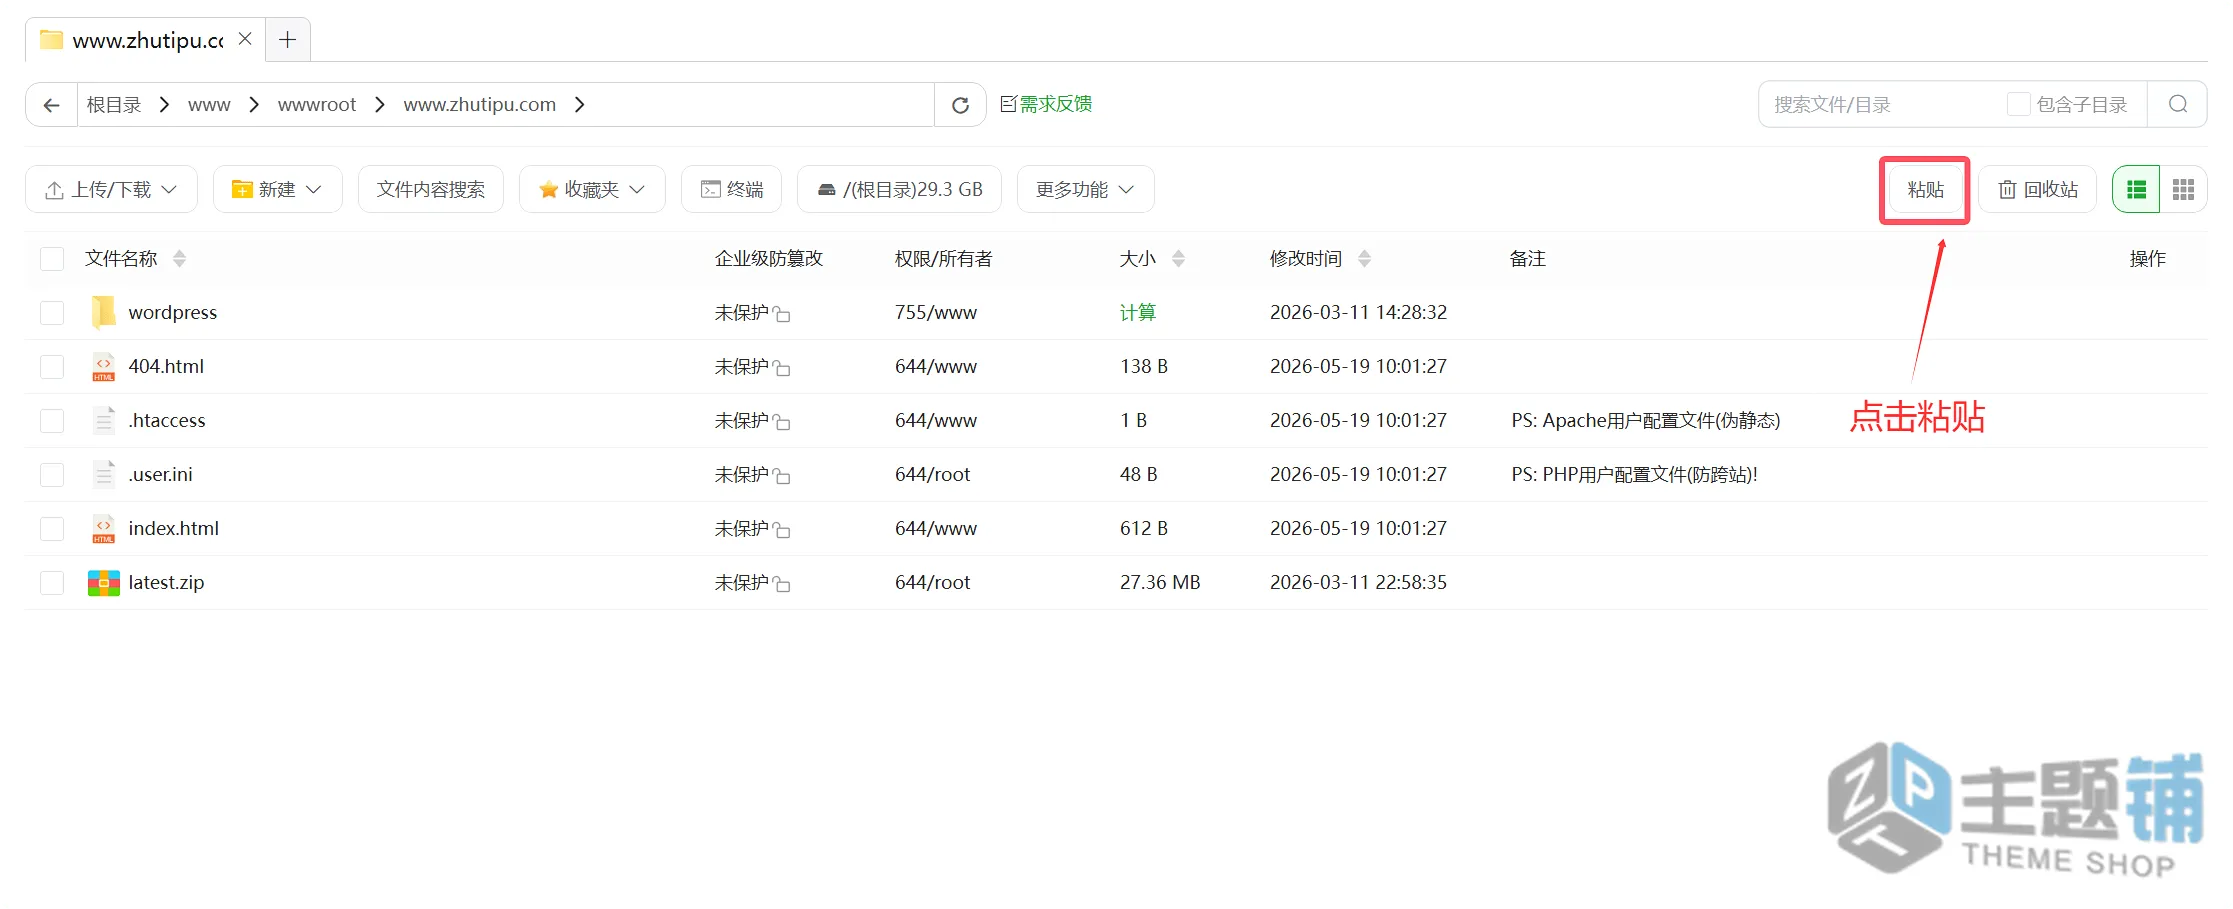Close the www.zhutipu.com tab

[x=245, y=39]
